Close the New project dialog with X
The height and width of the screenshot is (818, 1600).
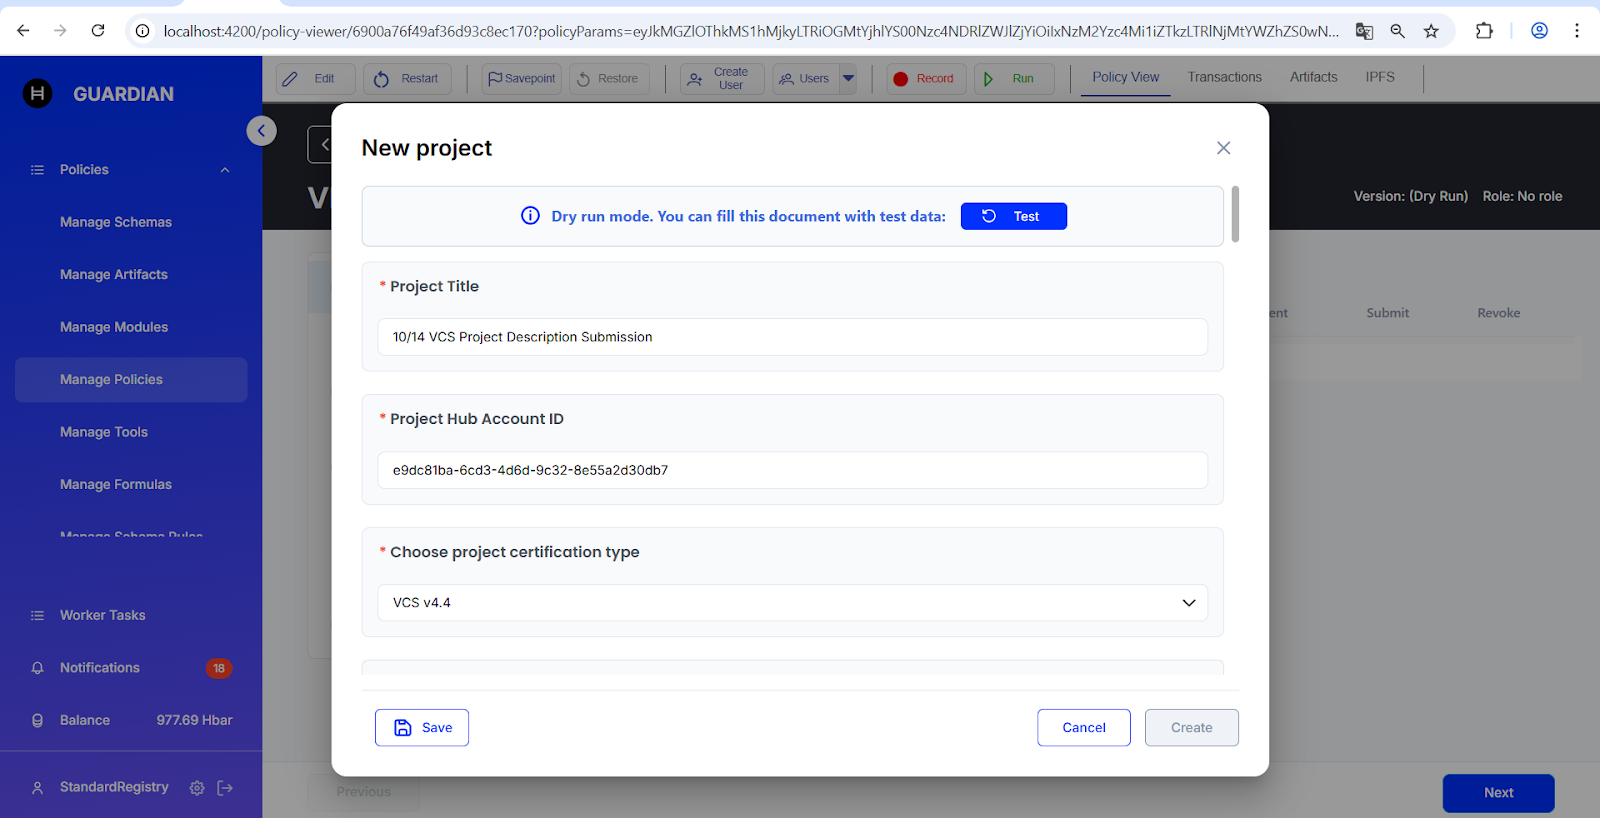tap(1223, 148)
